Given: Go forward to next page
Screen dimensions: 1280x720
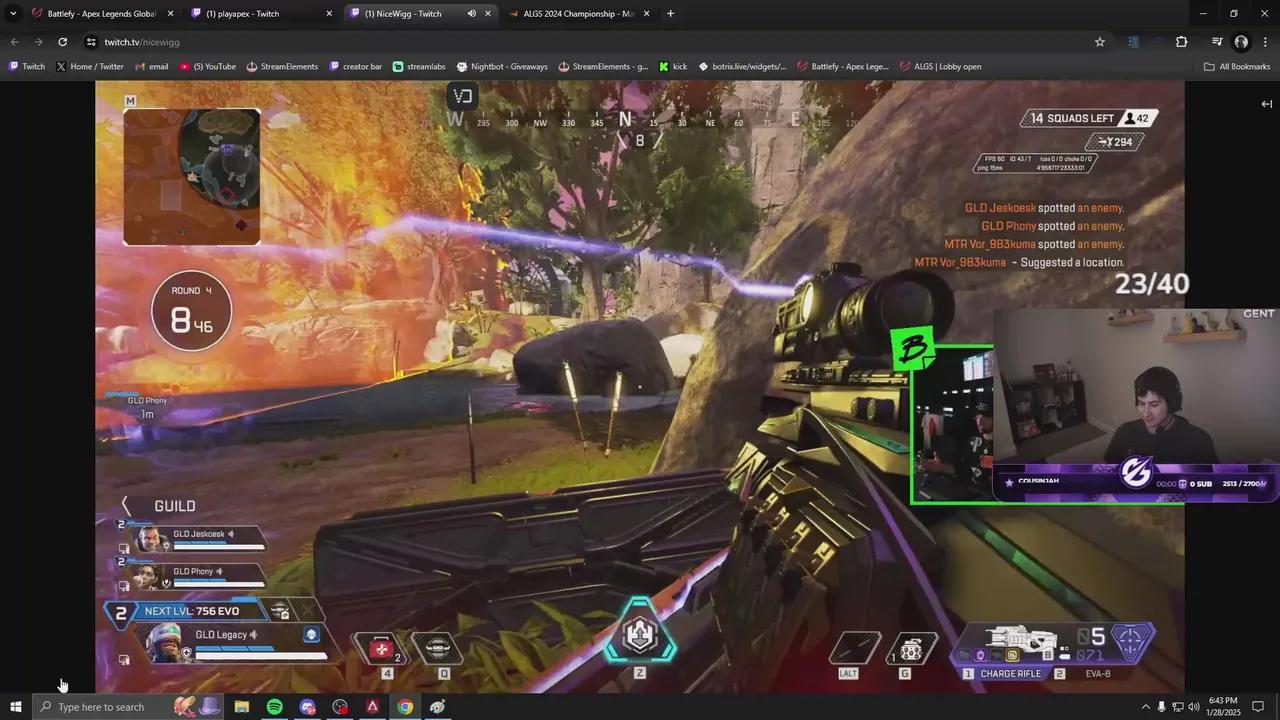Looking at the screenshot, I should click(x=38, y=42).
